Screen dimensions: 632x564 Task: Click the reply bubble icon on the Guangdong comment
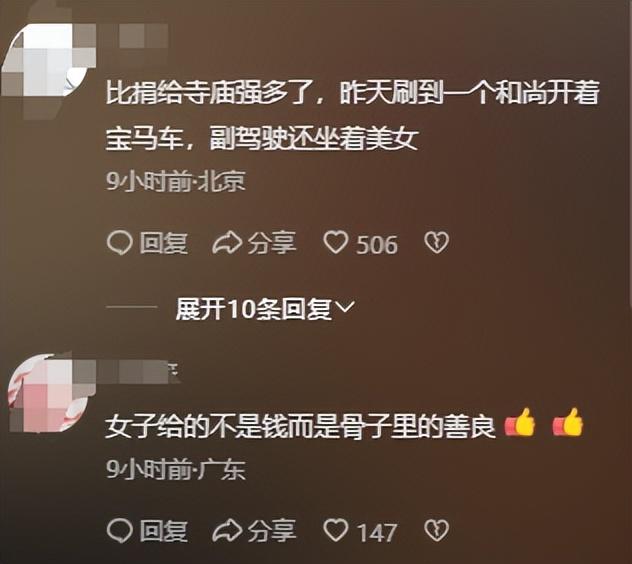click(119, 531)
